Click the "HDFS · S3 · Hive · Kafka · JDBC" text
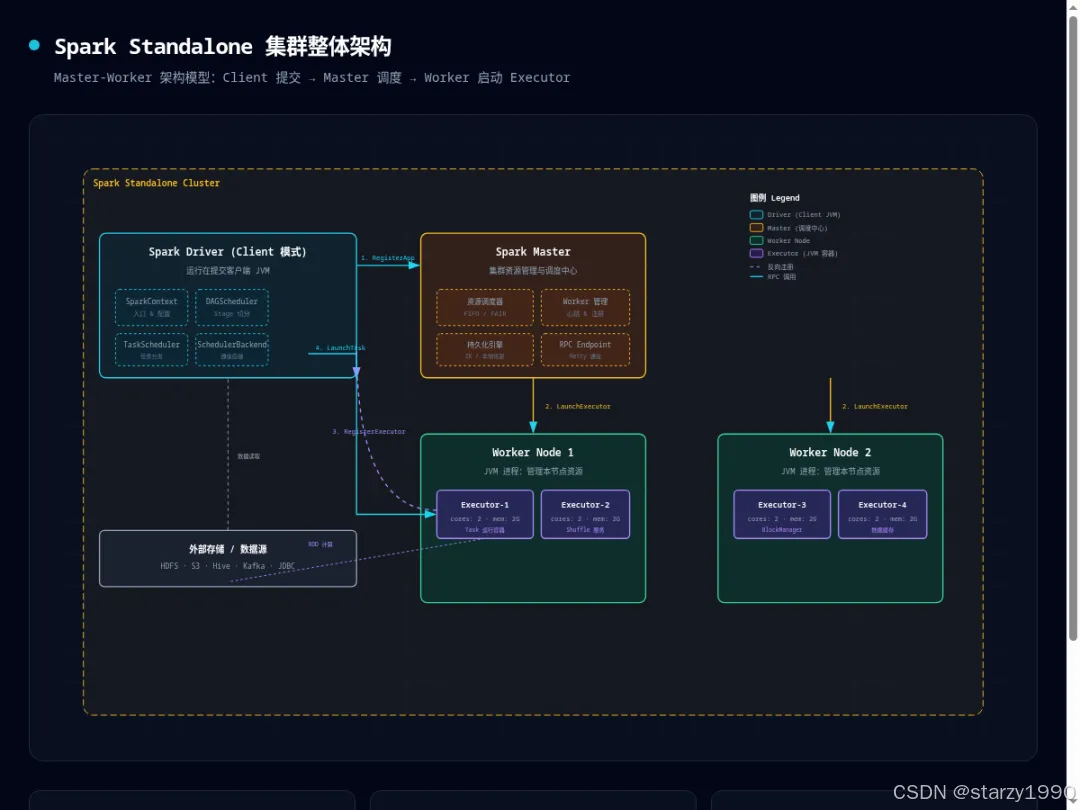 point(228,566)
